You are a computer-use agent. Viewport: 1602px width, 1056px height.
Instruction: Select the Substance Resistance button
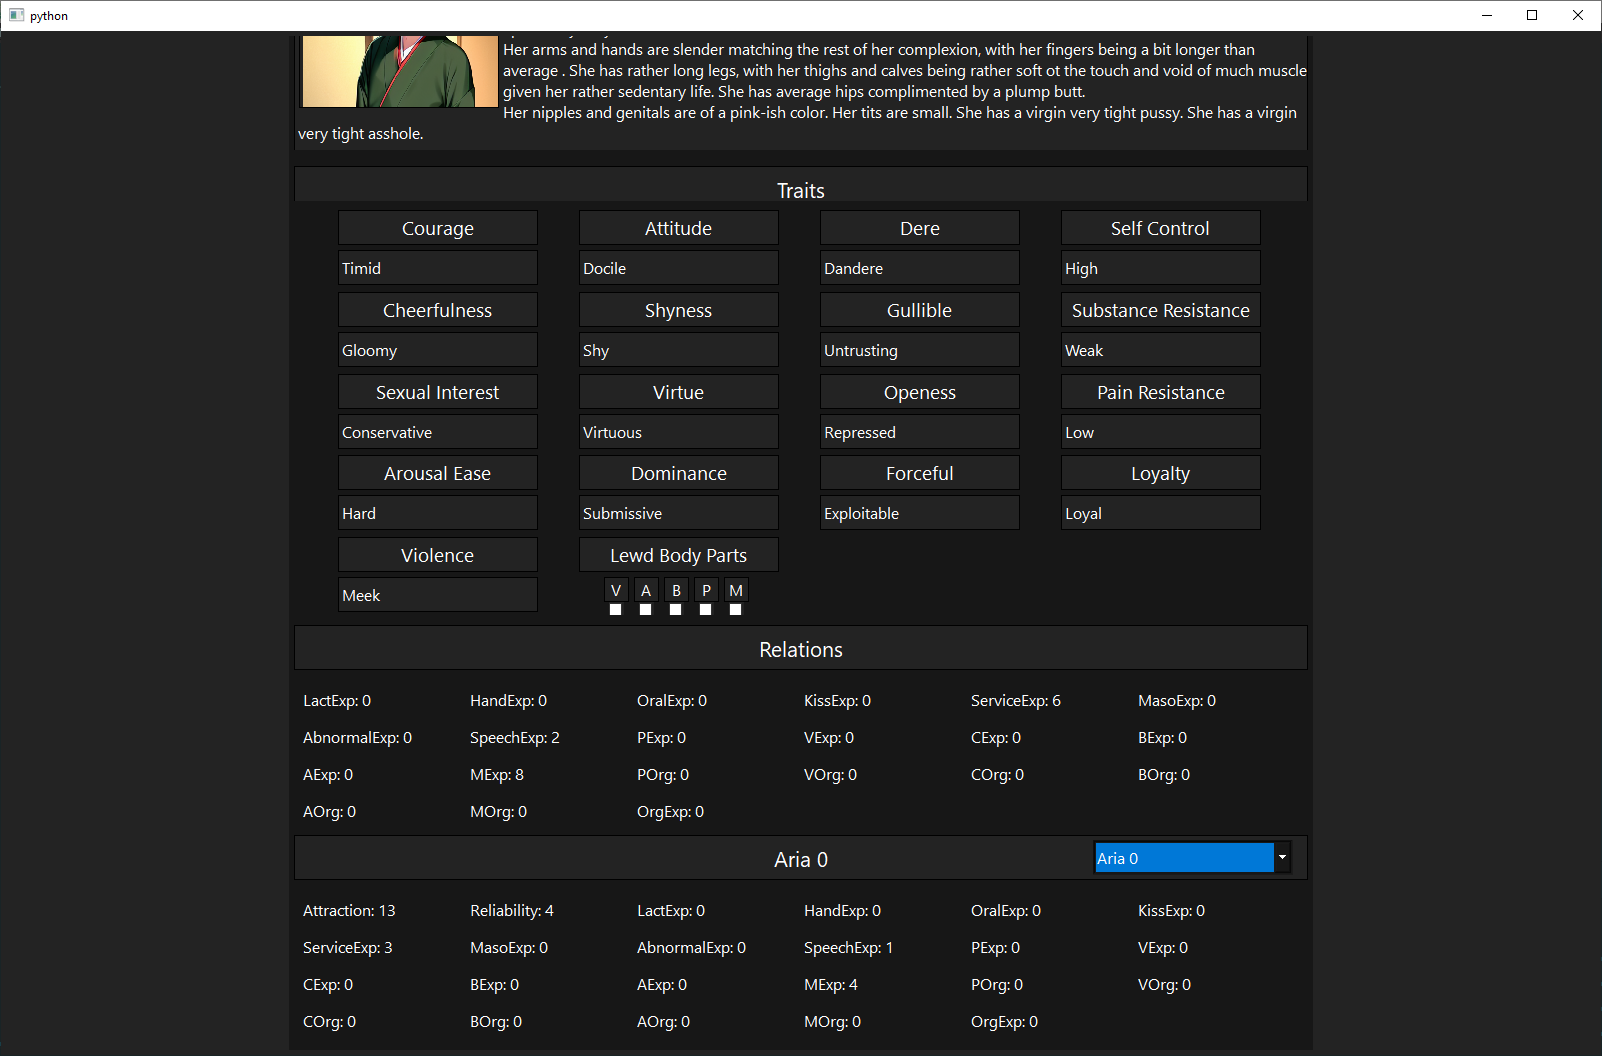(1160, 310)
